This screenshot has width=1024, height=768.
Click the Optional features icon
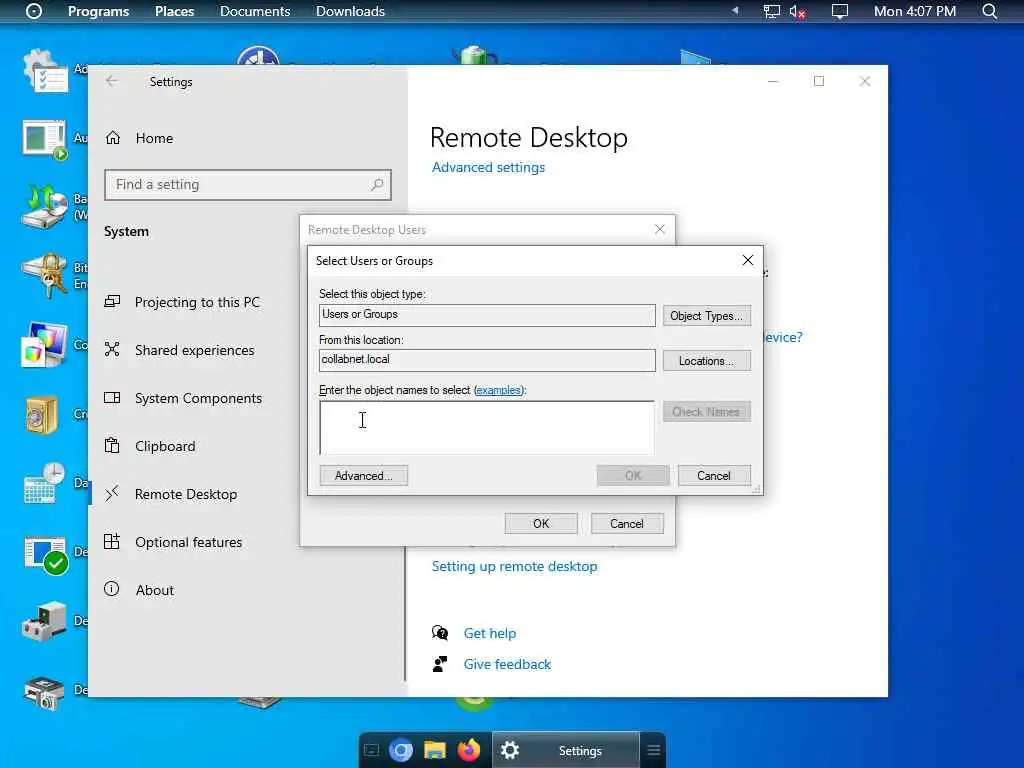pos(112,541)
